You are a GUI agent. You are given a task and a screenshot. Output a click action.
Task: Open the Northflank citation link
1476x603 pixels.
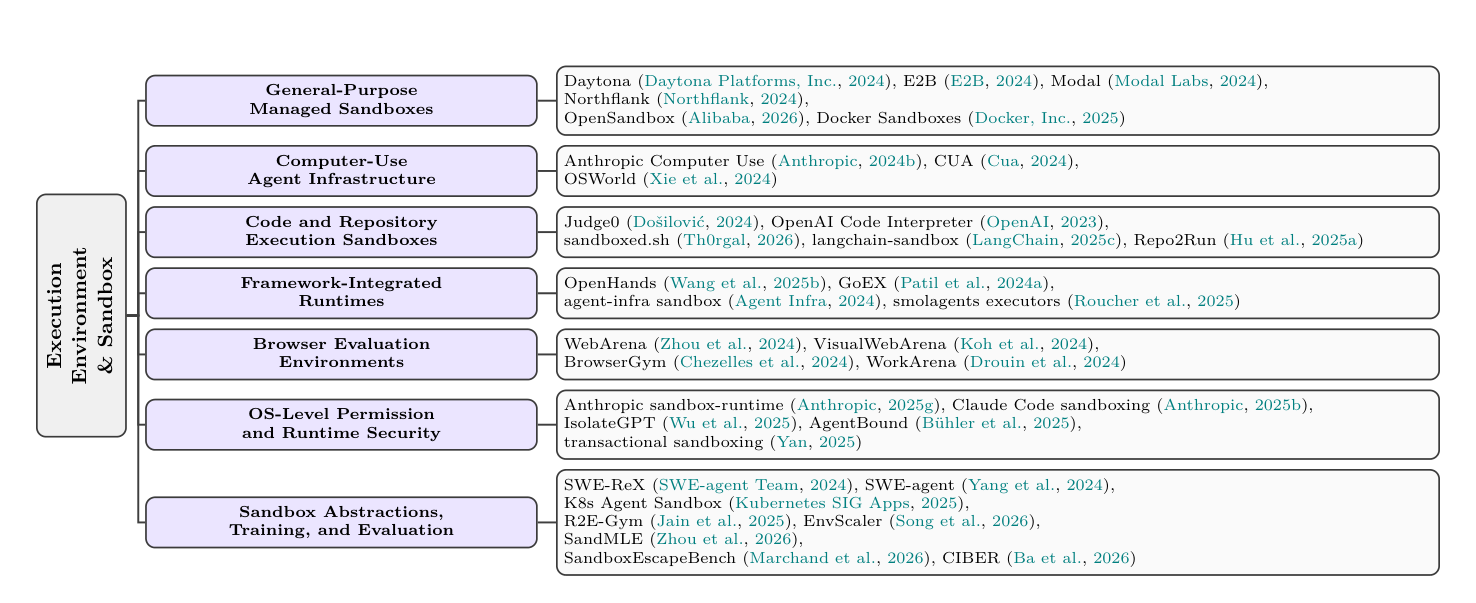708,100
